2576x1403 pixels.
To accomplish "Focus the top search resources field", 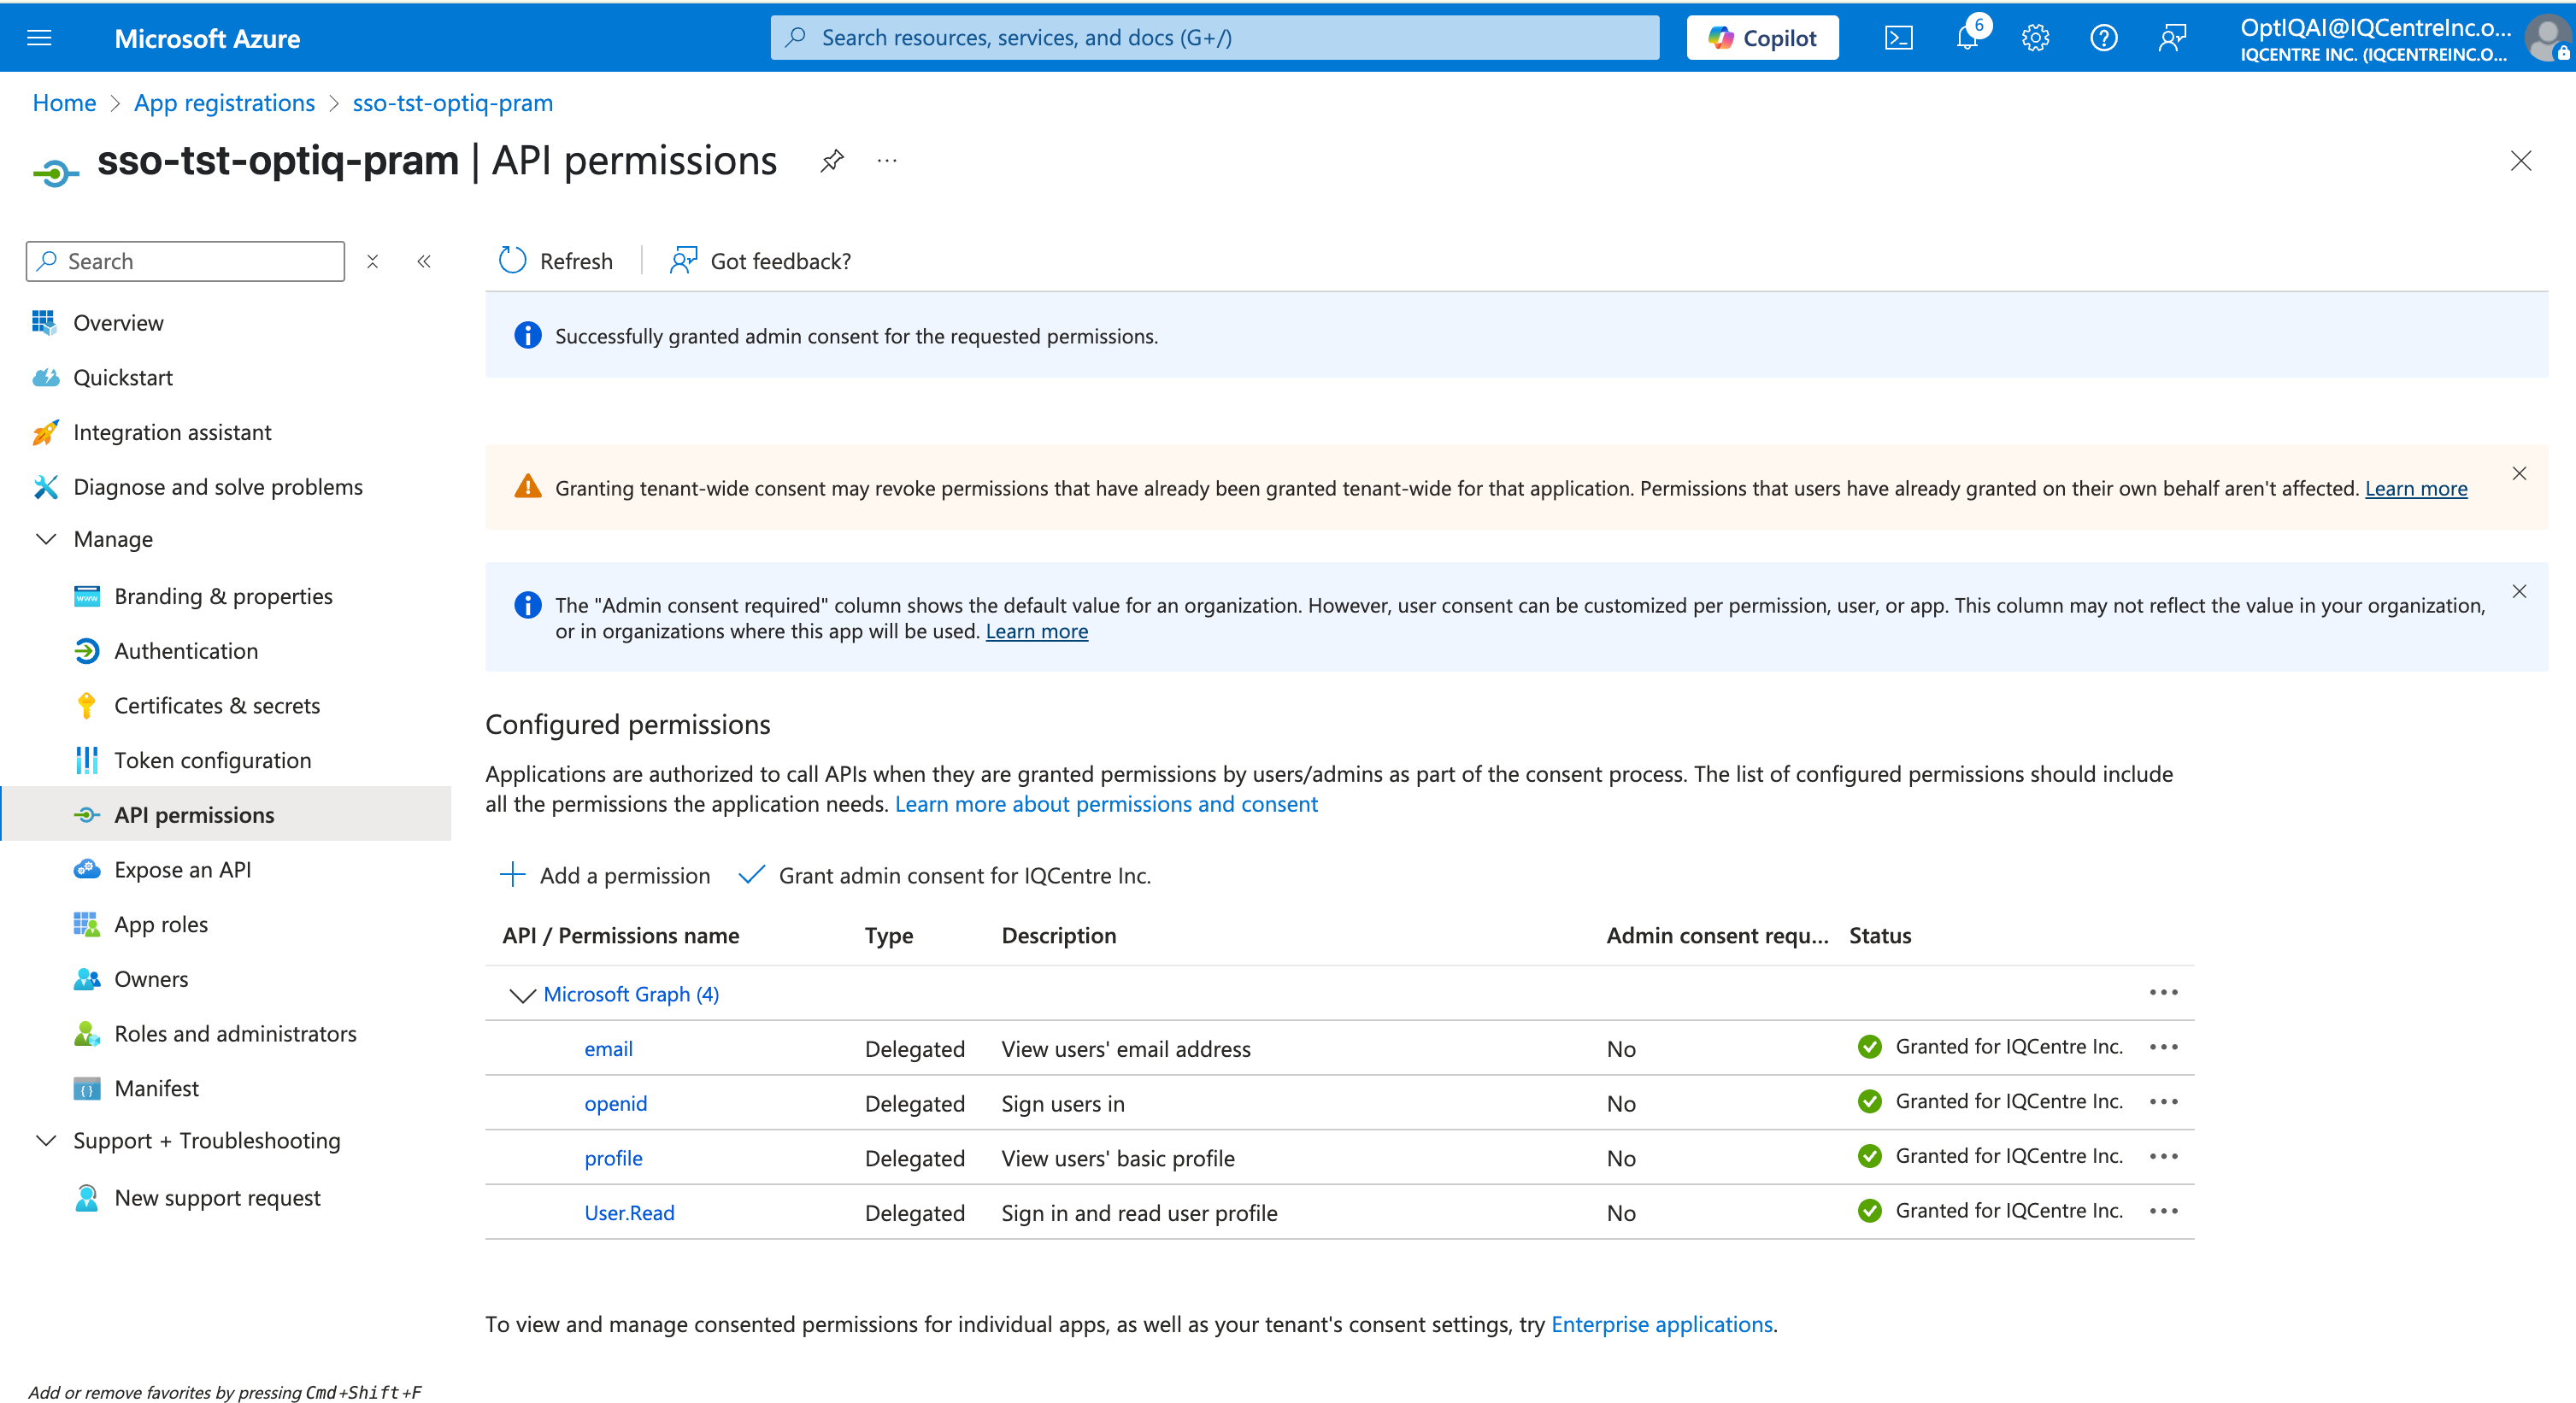I will (1214, 38).
